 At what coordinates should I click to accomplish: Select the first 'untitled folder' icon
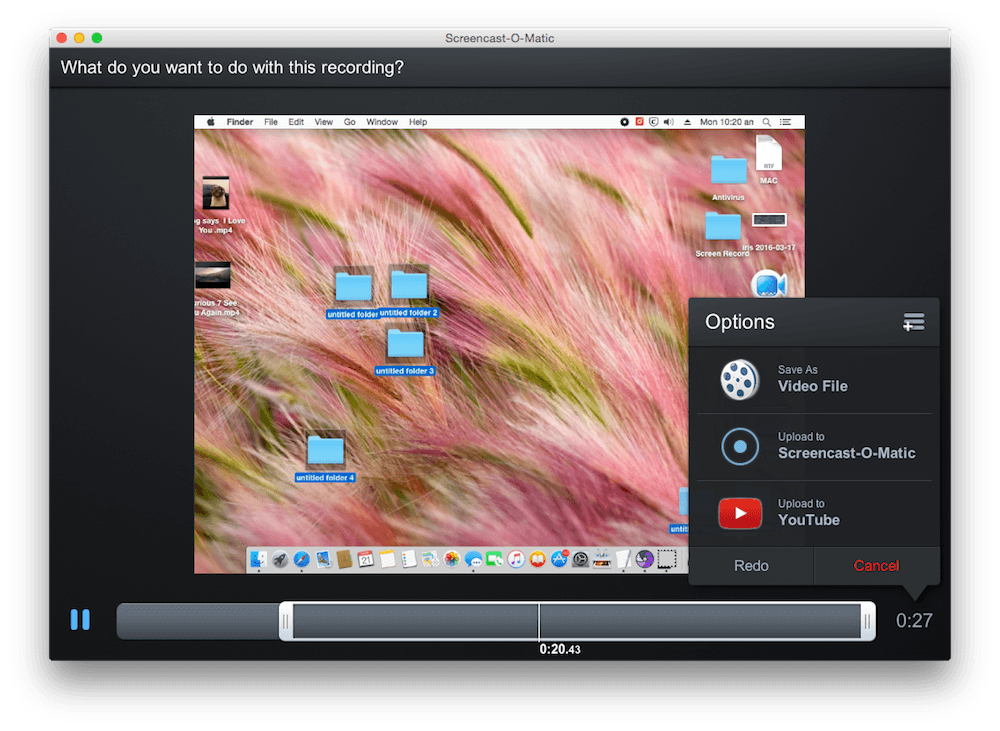[353, 286]
